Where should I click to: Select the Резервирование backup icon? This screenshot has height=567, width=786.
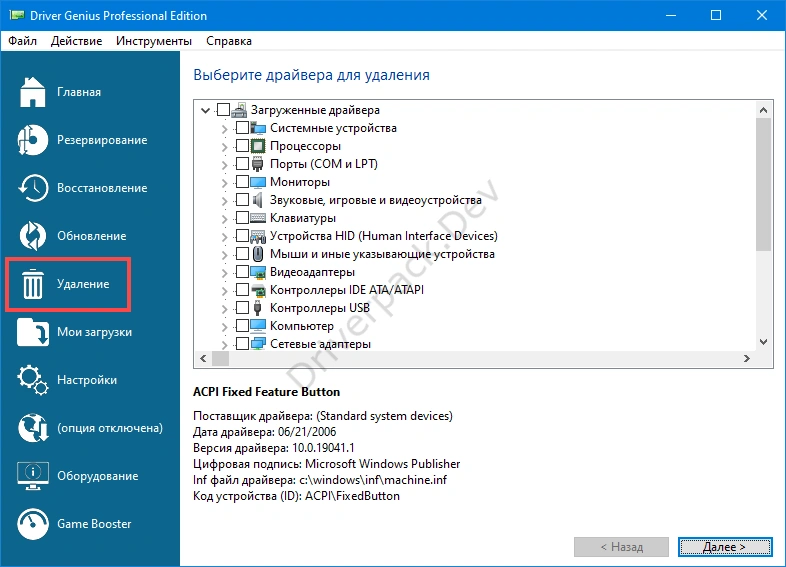(x=33, y=140)
